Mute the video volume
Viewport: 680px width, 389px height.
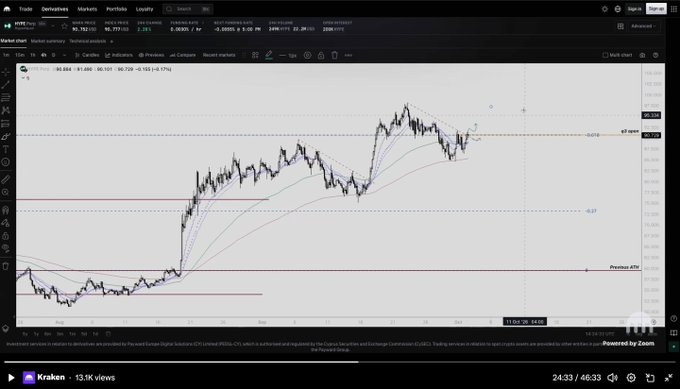point(612,378)
